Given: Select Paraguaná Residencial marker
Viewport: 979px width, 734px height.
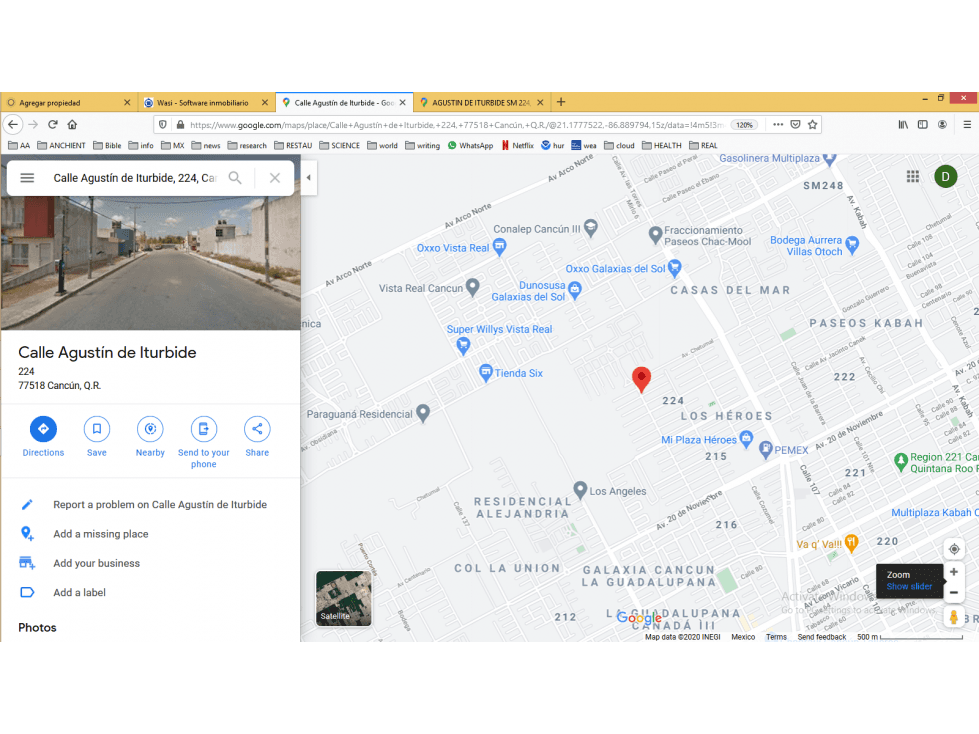Looking at the screenshot, I should [x=423, y=413].
